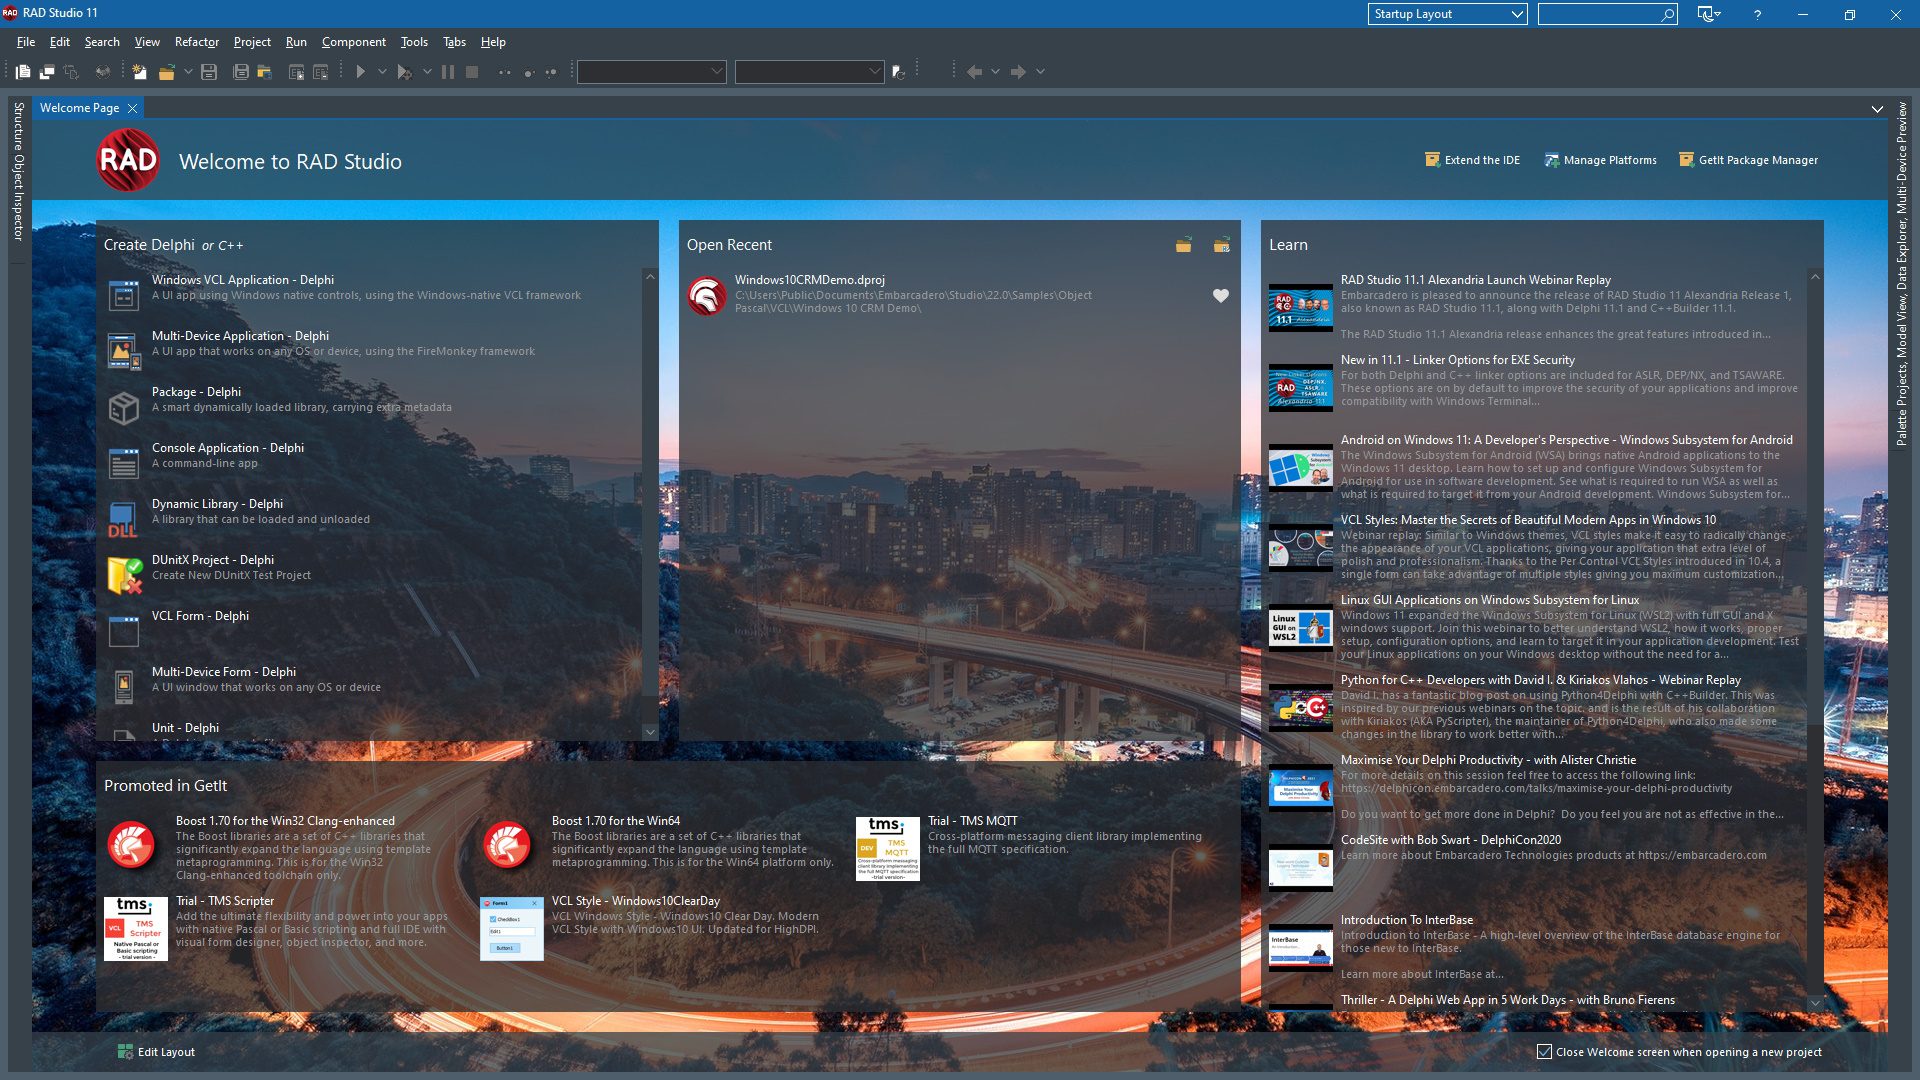This screenshot has height=1080, width=1920.
Task: Click the Remove File from Project icon
Action: coord(320,72)
